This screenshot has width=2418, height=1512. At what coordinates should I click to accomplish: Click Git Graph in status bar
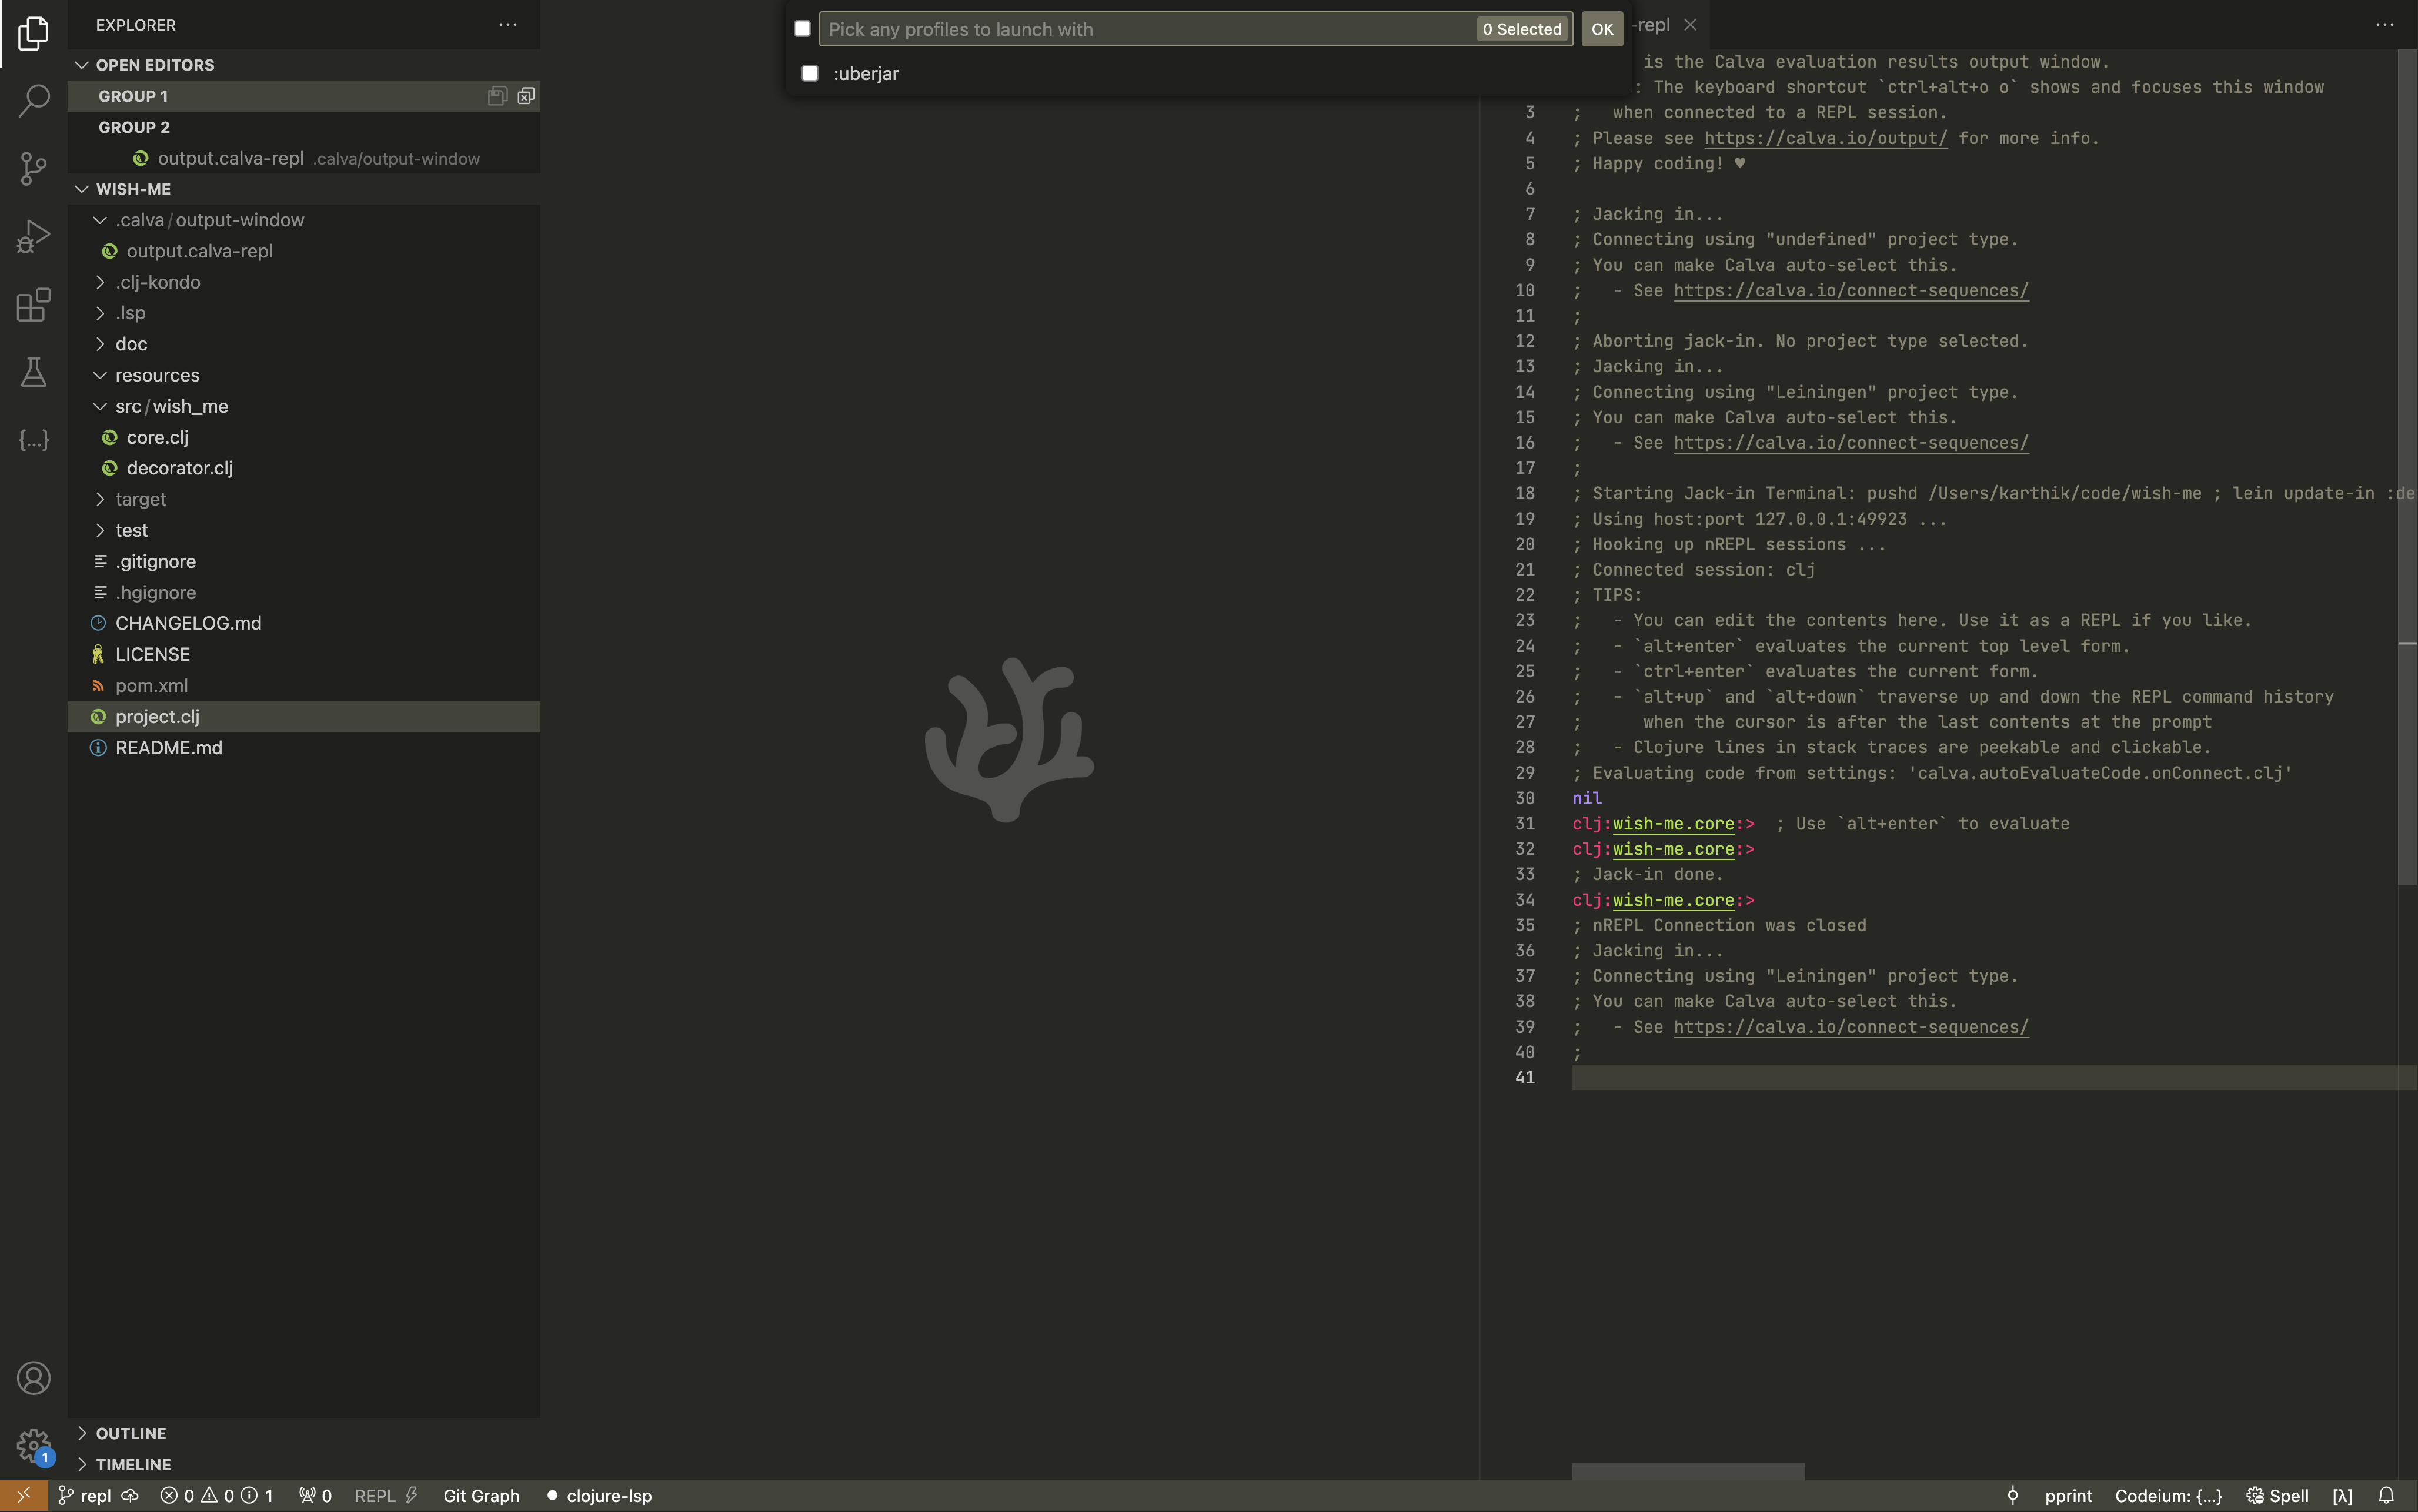pyautogui.click(x=481, y=1495)
